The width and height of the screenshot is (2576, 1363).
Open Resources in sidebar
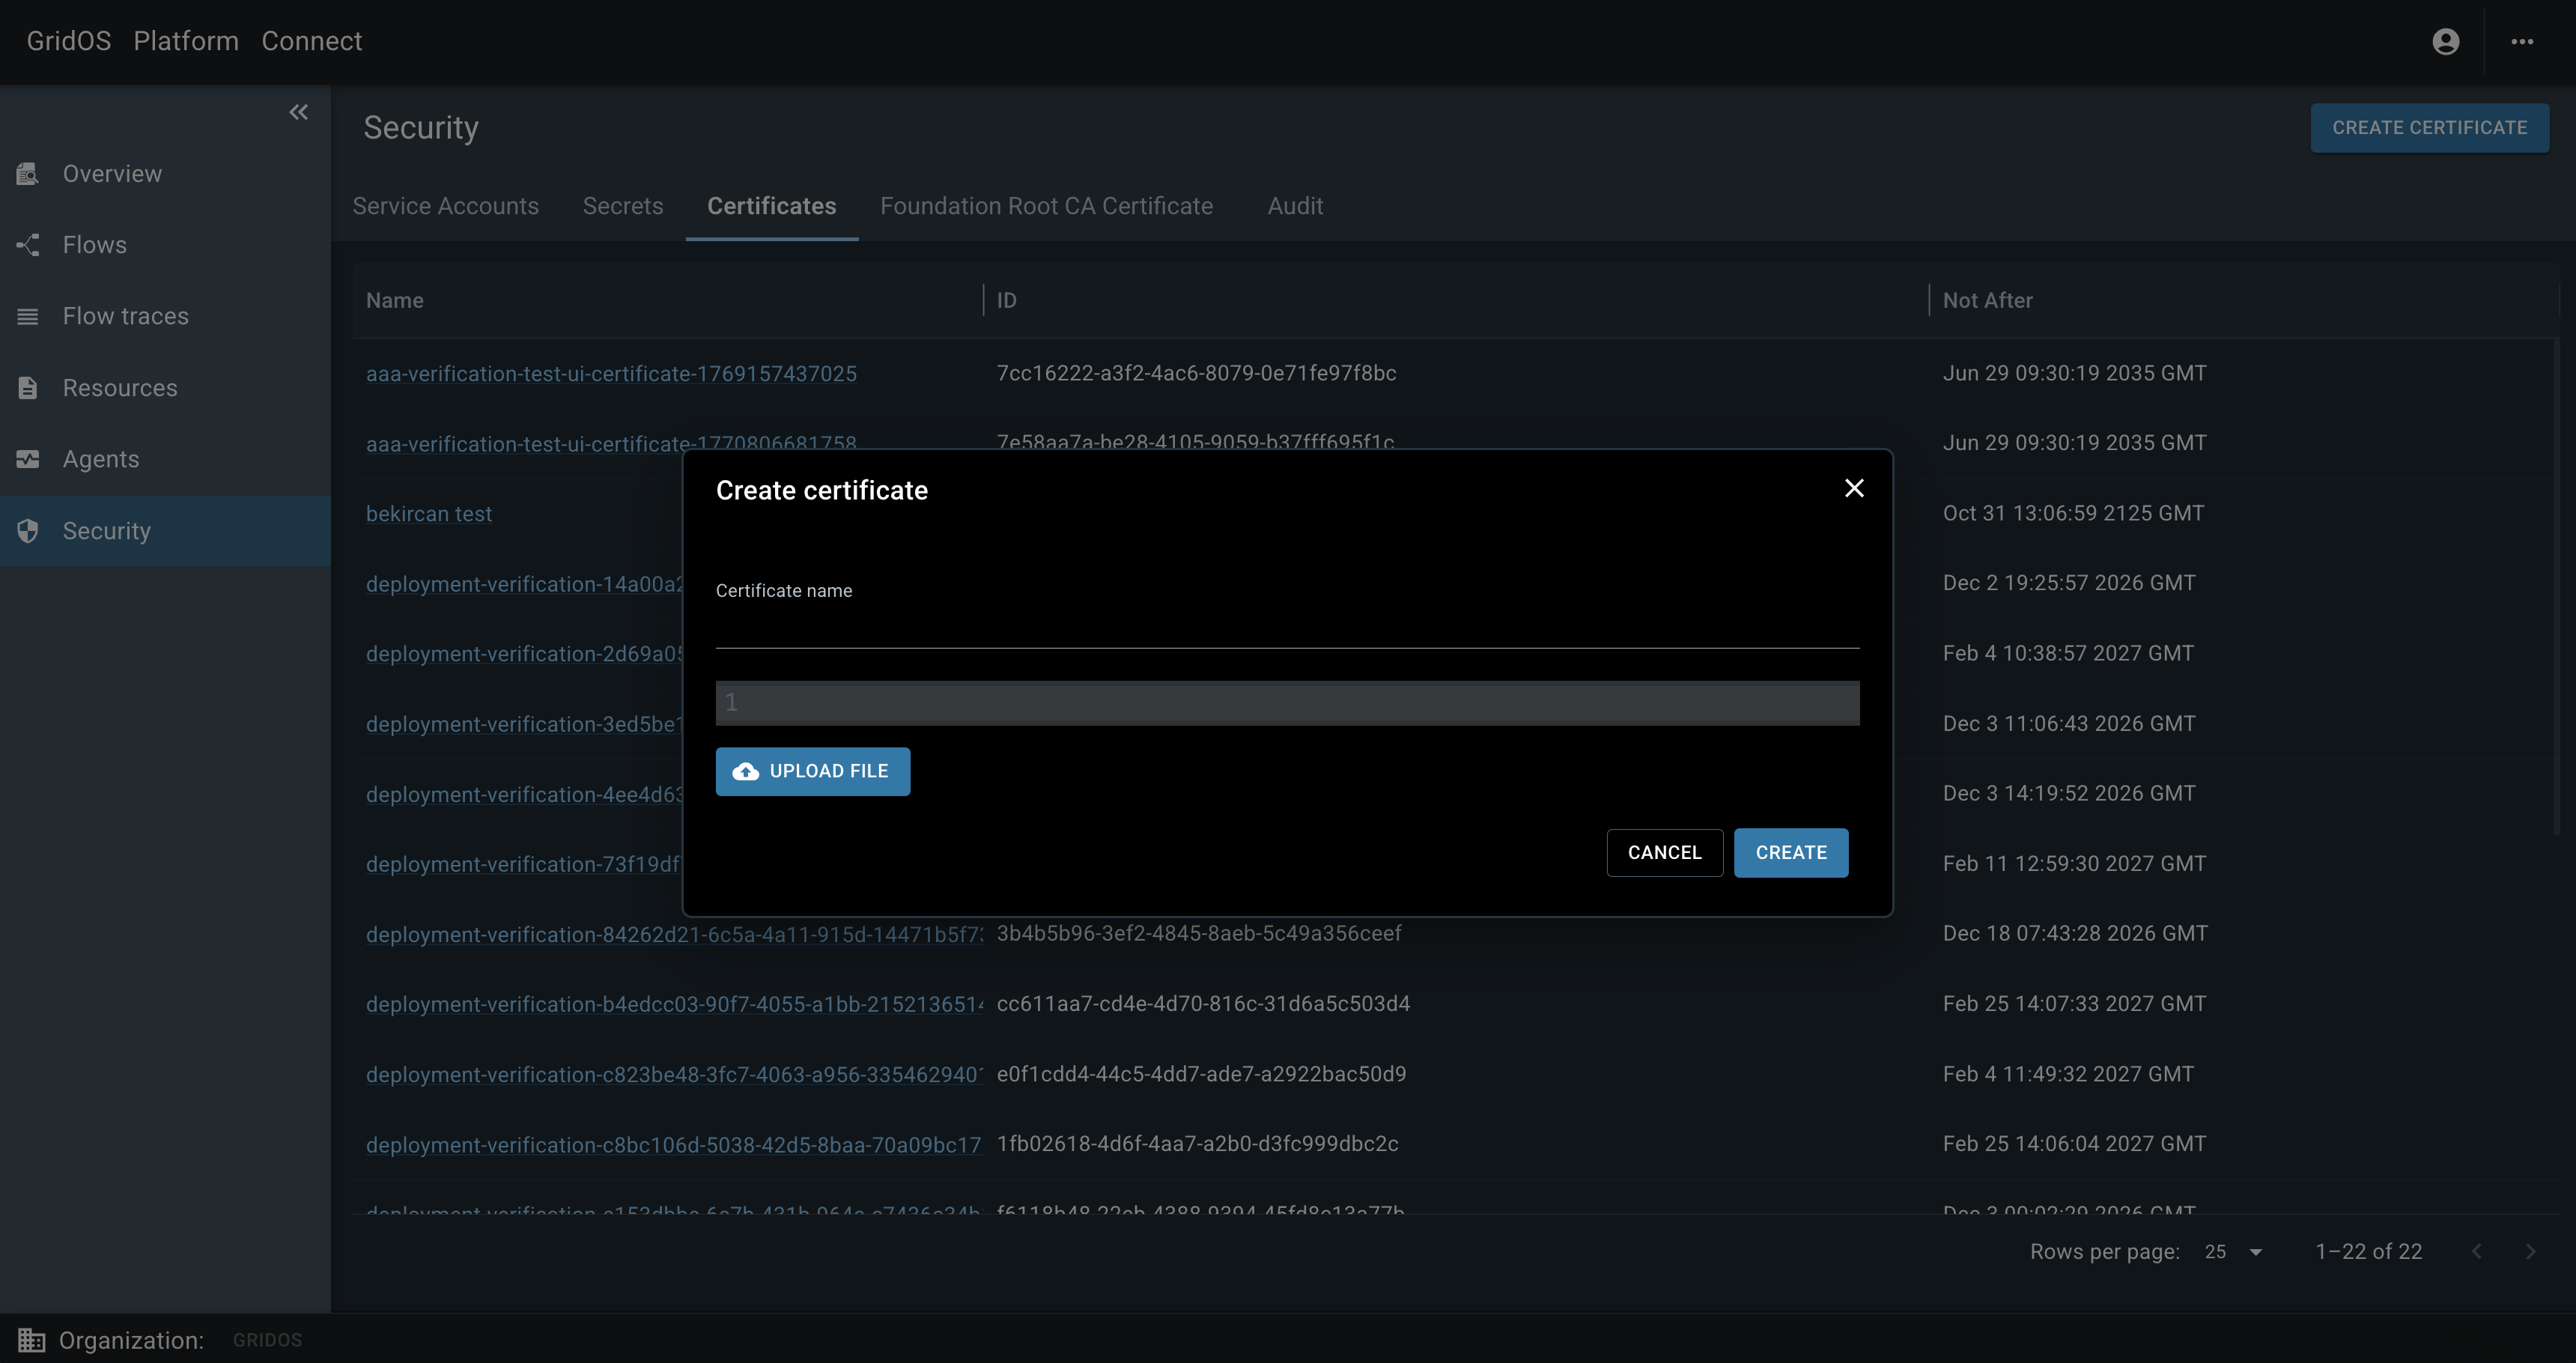[x=165, y=388]
